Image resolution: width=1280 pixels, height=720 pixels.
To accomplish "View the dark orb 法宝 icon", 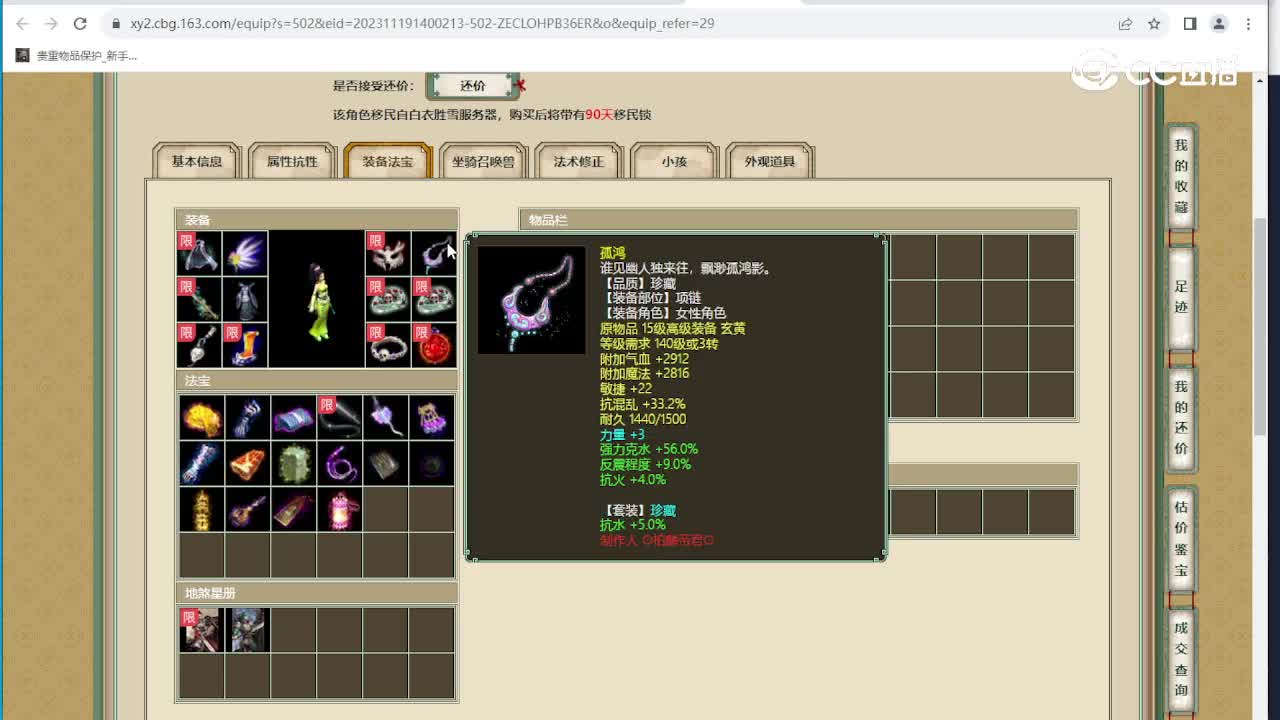I will [432, 463].
